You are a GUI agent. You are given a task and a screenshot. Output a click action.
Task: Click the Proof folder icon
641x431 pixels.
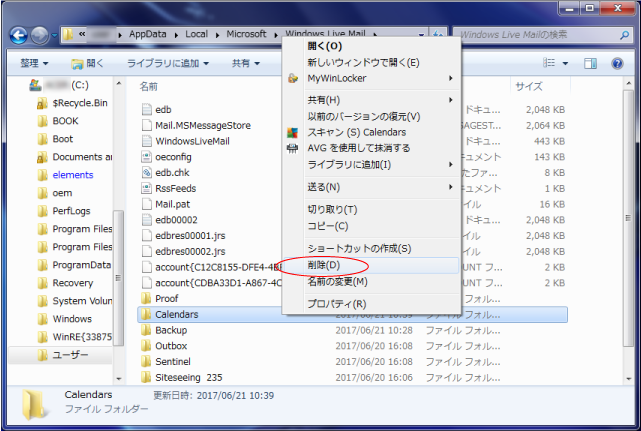pos(146,299)
